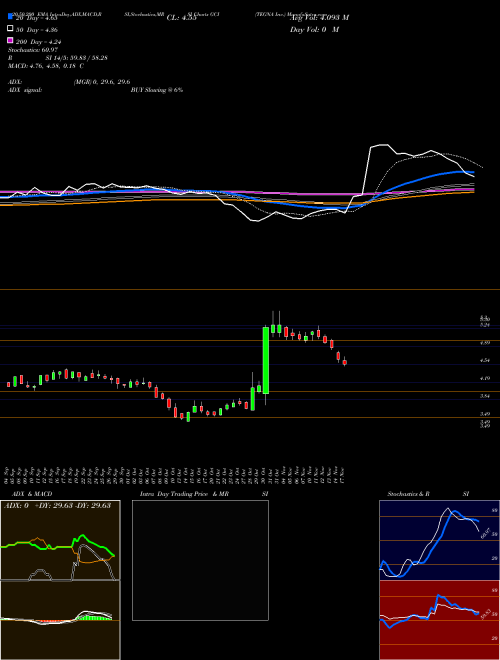The height and width of the screenshot is (660, 500).
Task: Click the 'Avg Vol: 4.093 M' label
Action: [319, 18]
